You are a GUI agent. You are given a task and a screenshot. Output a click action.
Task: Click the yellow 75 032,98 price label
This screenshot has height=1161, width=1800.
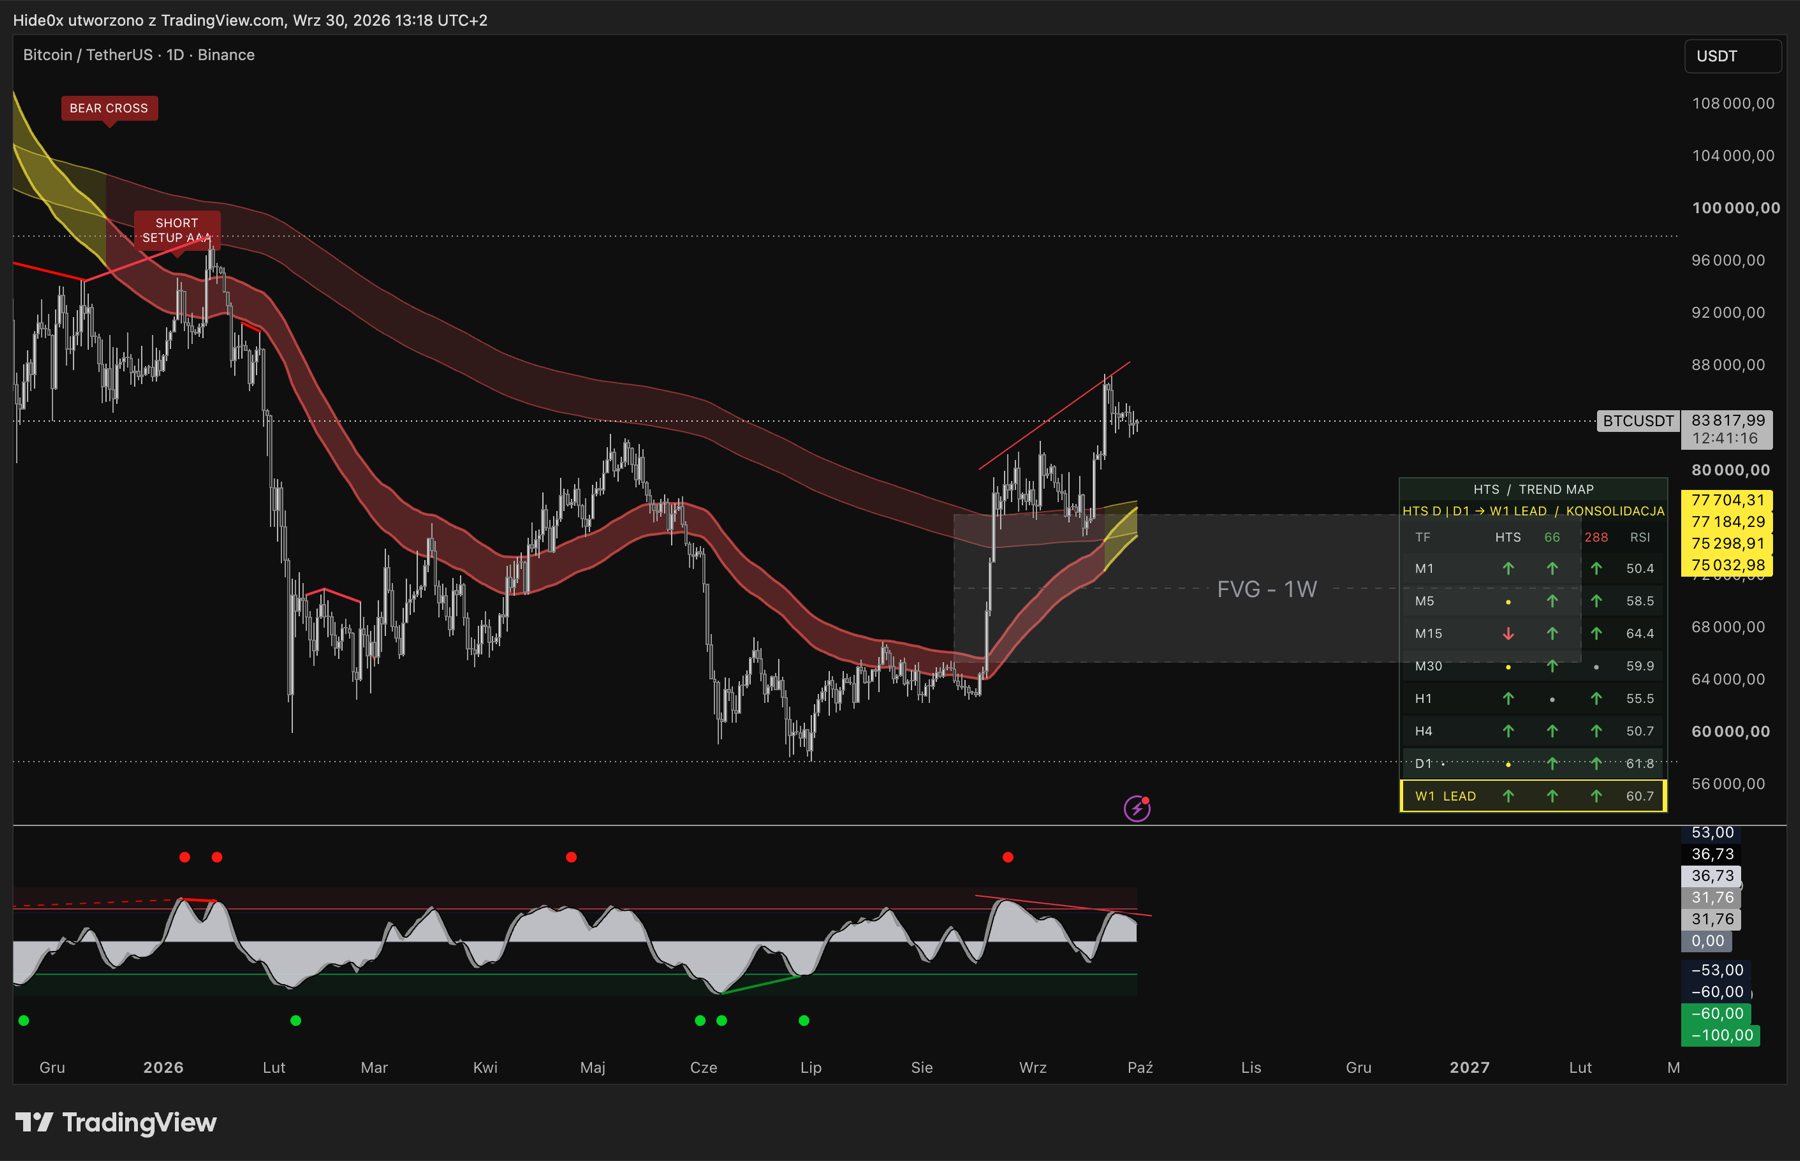(1728, 566)
